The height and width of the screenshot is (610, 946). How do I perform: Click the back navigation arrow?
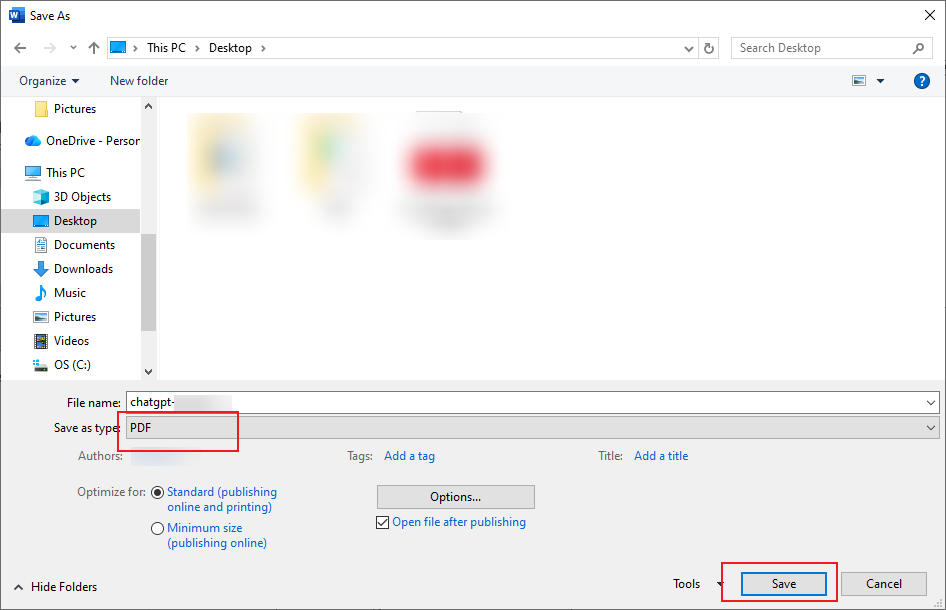(x=20, y=47)
